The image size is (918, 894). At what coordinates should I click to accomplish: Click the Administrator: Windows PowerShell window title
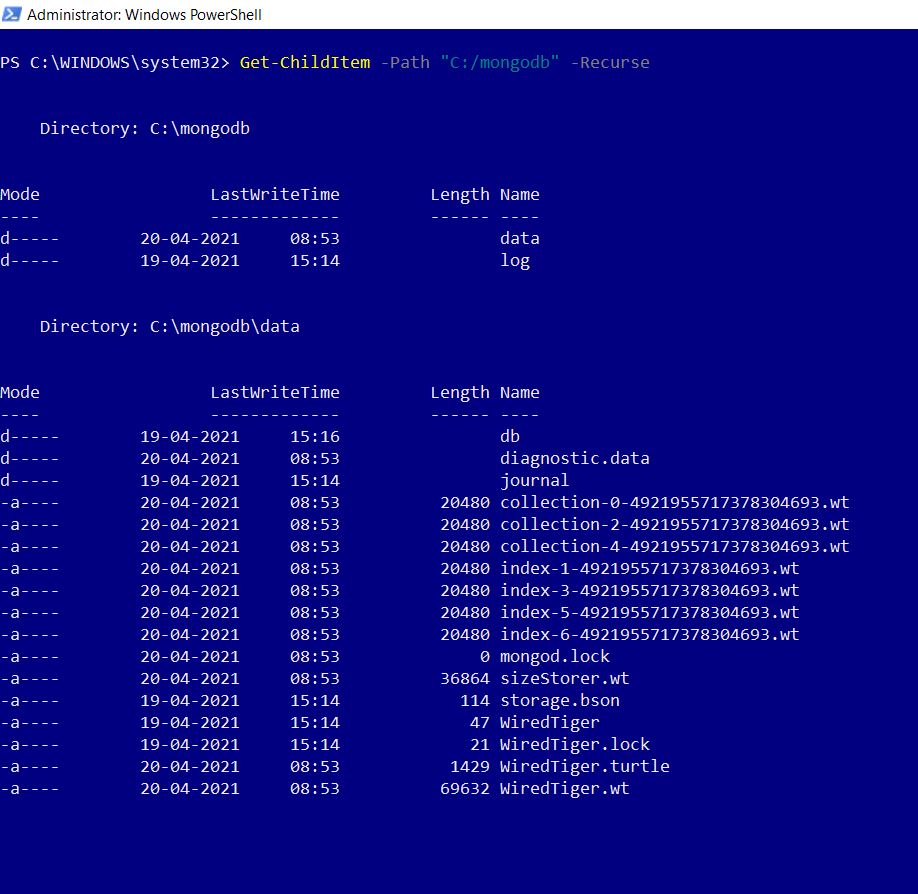pyautogui.click(x=144, y=15)
